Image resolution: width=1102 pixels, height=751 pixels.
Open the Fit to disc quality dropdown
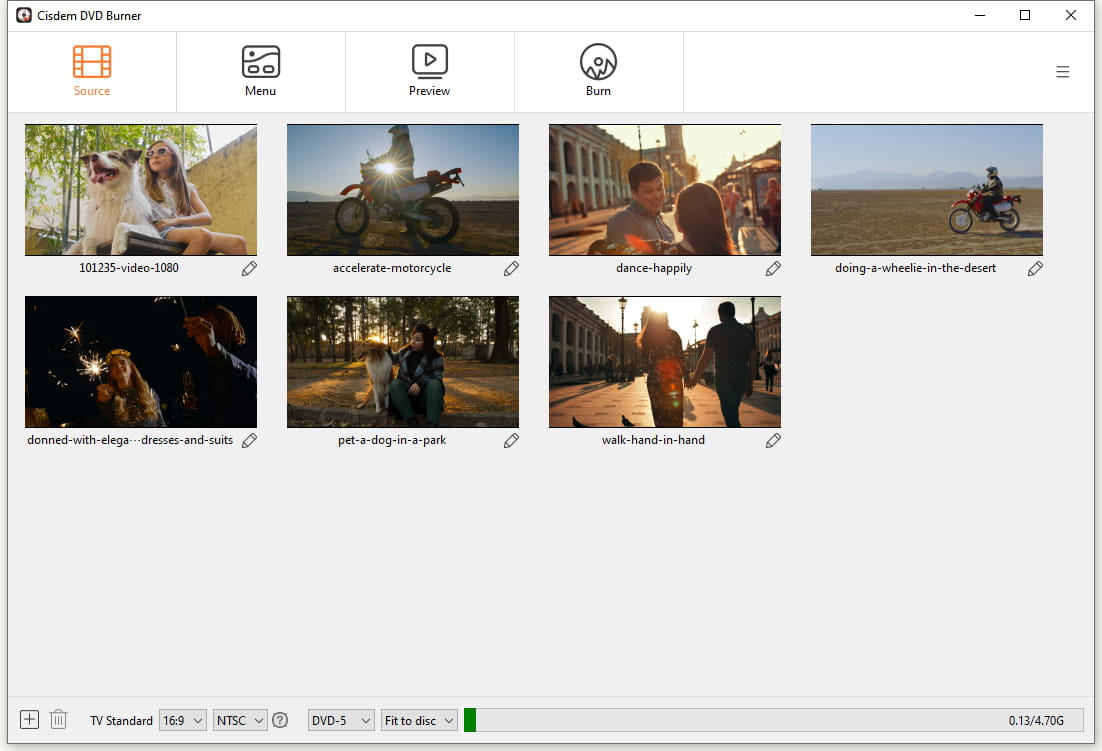(x=419, y=720)
